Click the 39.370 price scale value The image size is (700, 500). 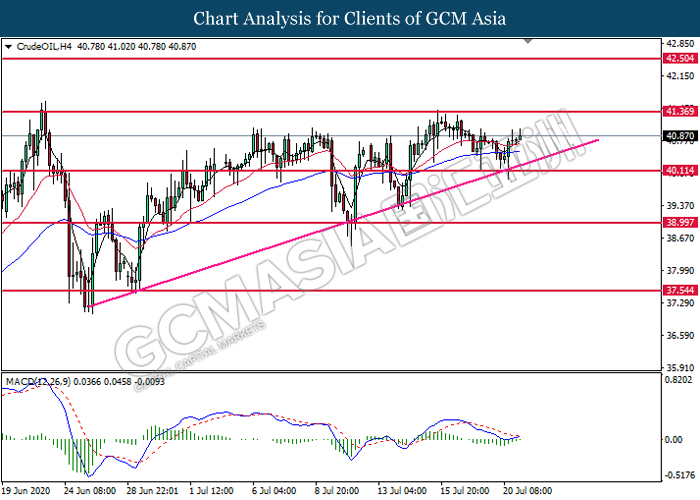tap(680, 206)
